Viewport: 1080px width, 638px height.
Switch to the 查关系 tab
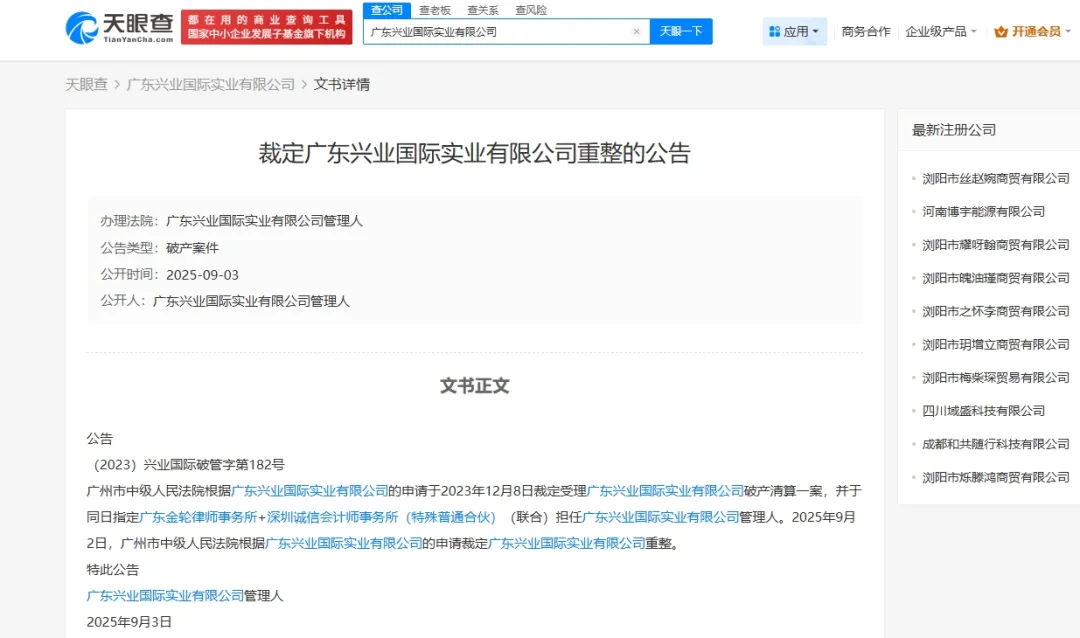pos(483,10)
